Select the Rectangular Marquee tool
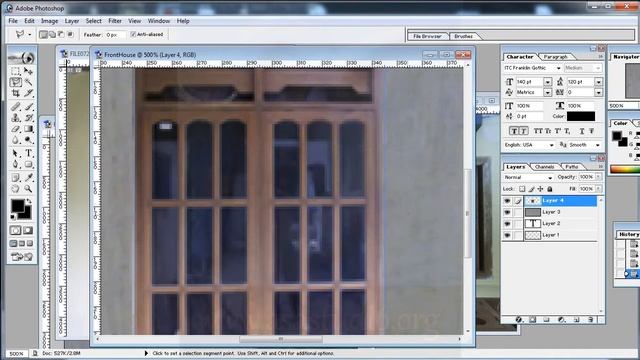 point(16,71)
